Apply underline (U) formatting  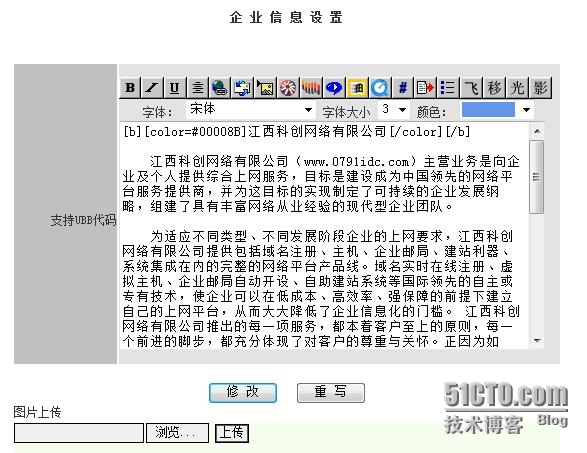[174, 88]
